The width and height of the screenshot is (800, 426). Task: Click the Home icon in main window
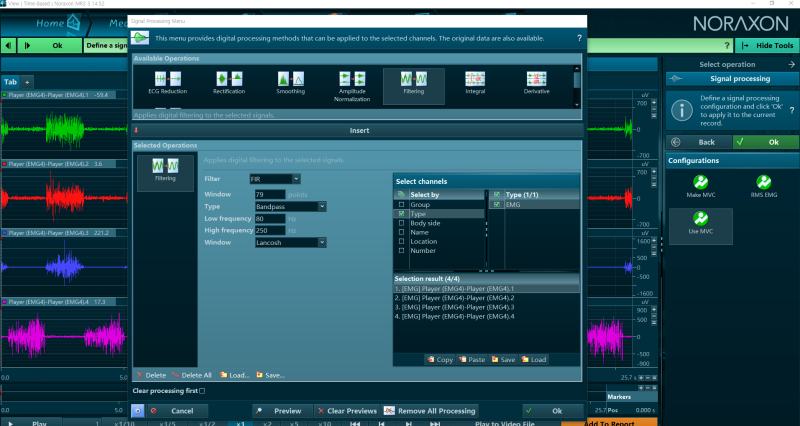73,22
